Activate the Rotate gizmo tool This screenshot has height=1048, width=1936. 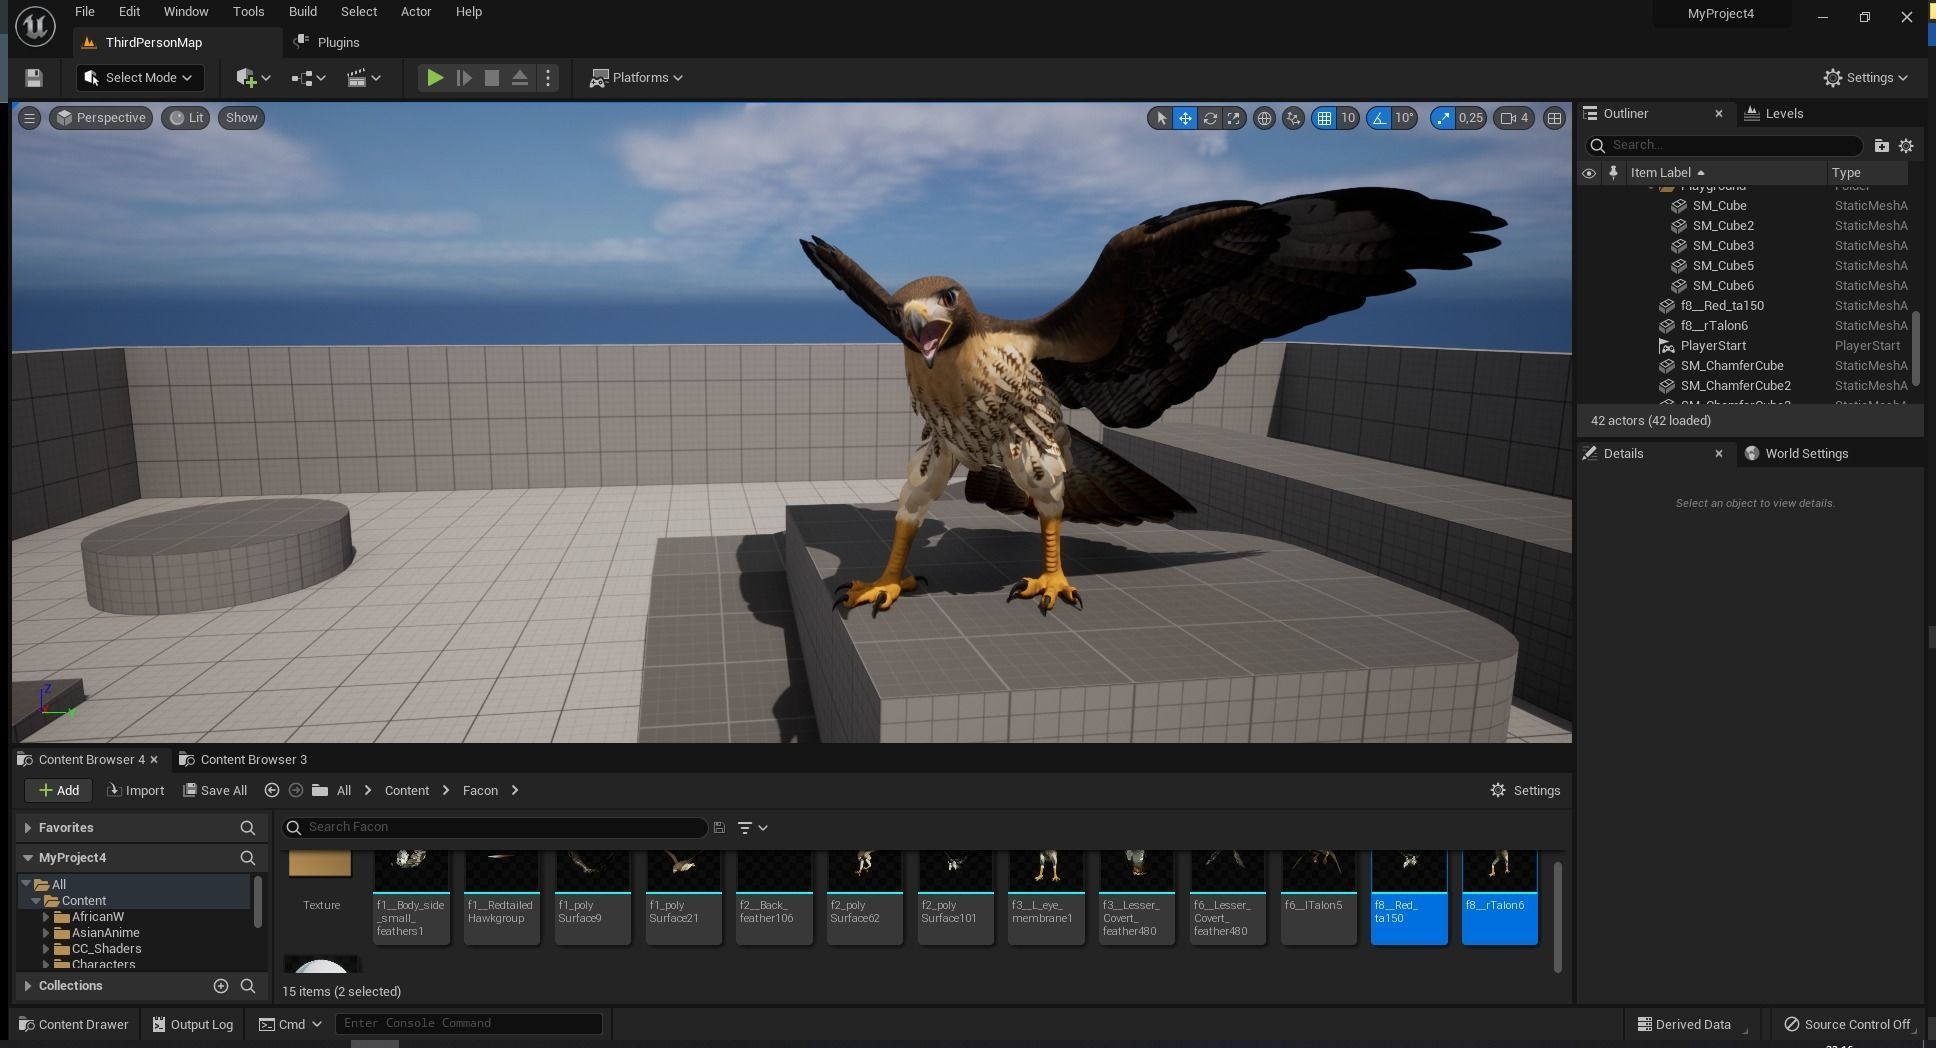pos(1210,118)
